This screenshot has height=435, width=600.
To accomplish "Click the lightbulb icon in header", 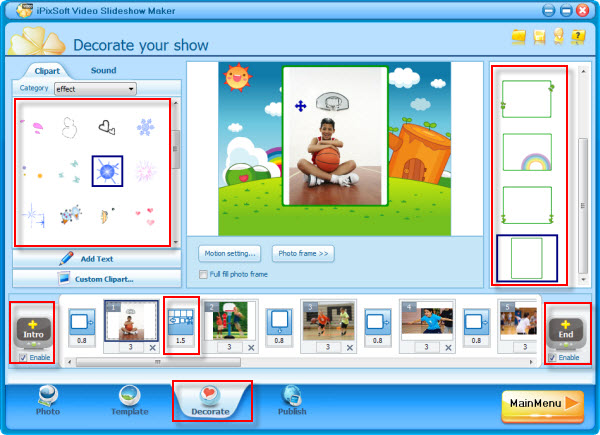I will coord(559,36).
